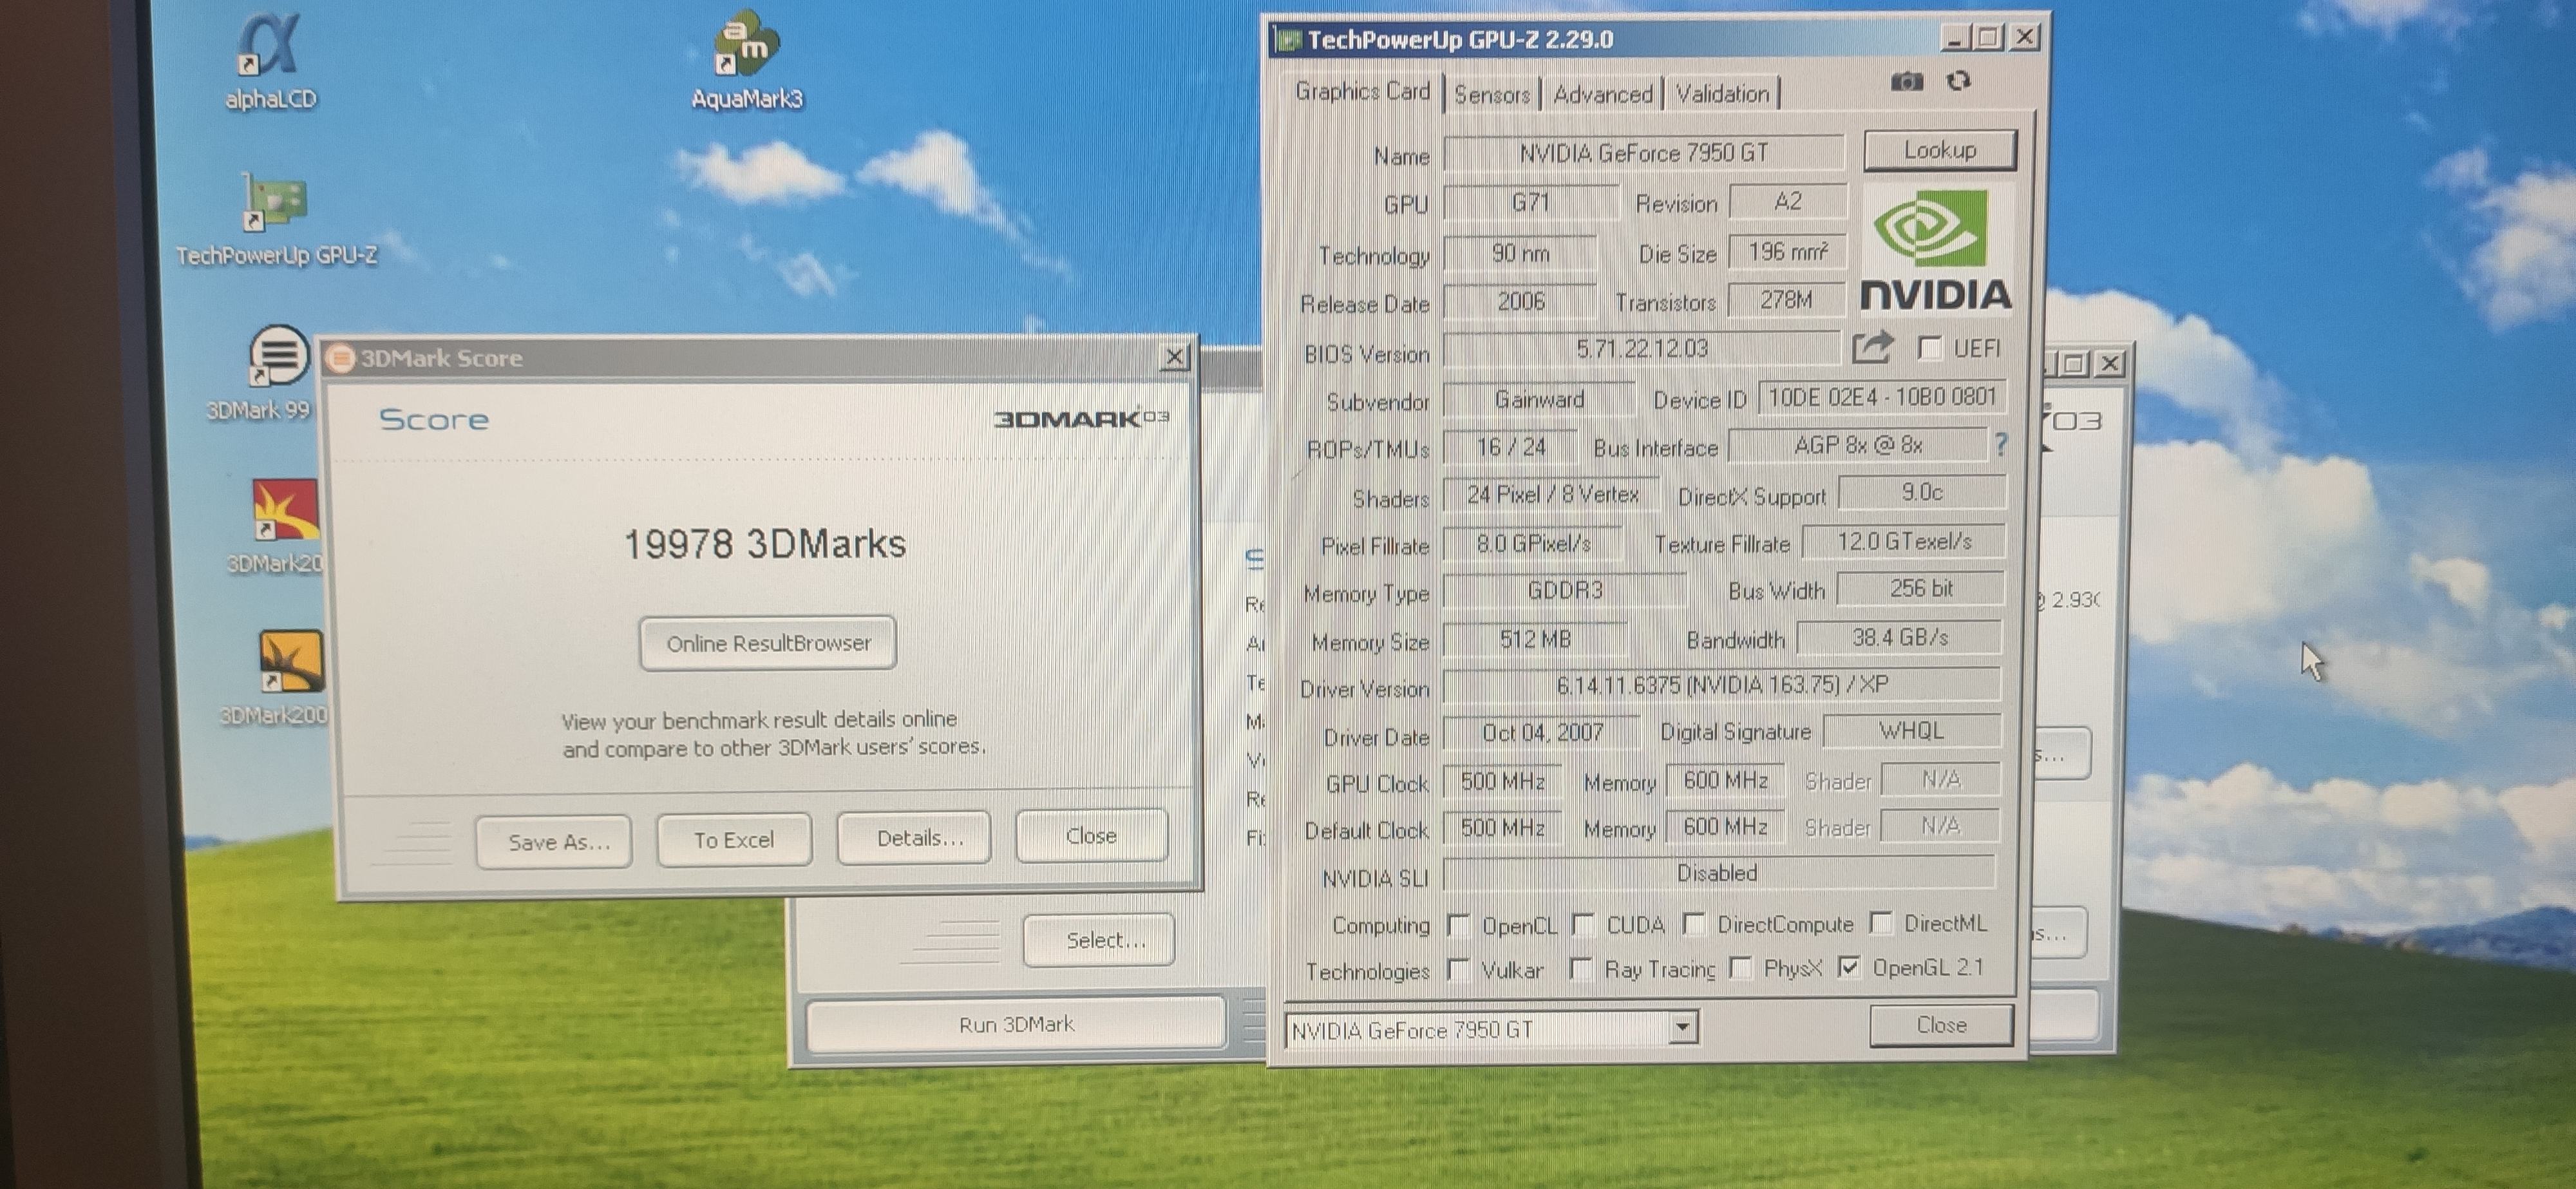Refresh GPU-Z data with the refresh icon
The height and width of the screenshot is (1189, 2576).
[1958, 81]
